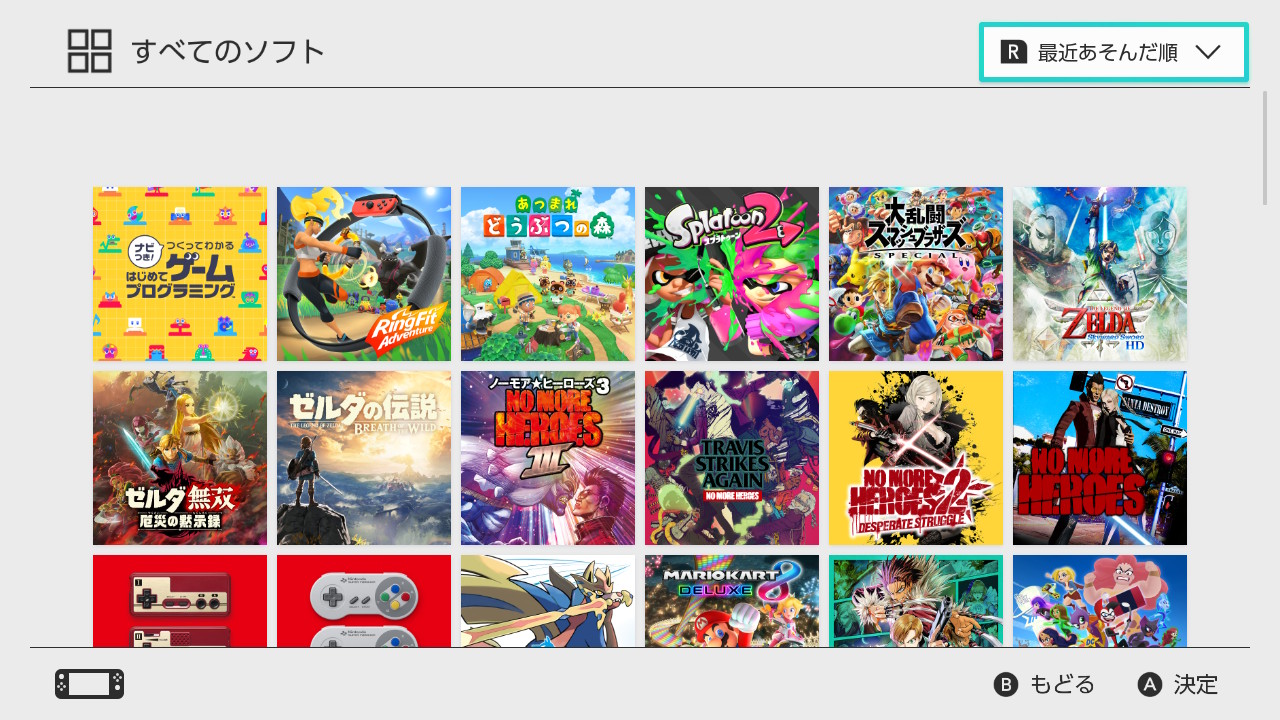
Task: Open Super Smash Bros Special tile
Action: (x=916, y=274)
